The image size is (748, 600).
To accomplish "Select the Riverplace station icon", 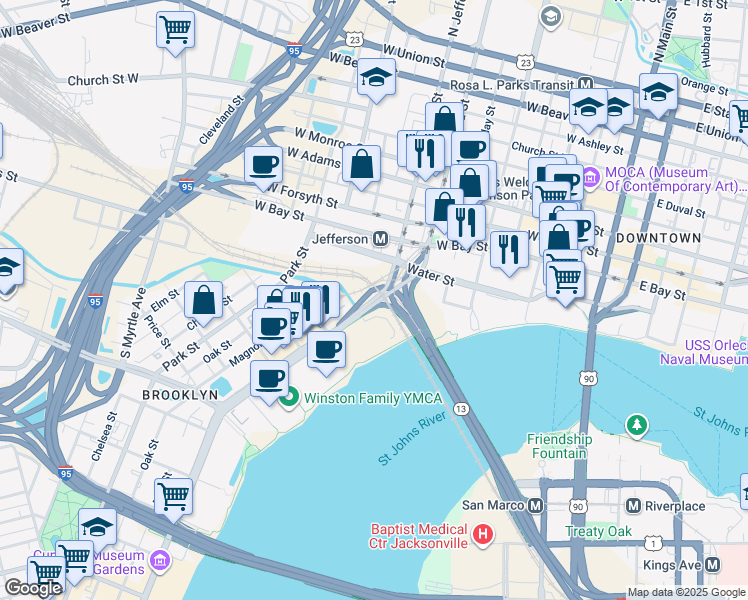I will pos(632,505).
